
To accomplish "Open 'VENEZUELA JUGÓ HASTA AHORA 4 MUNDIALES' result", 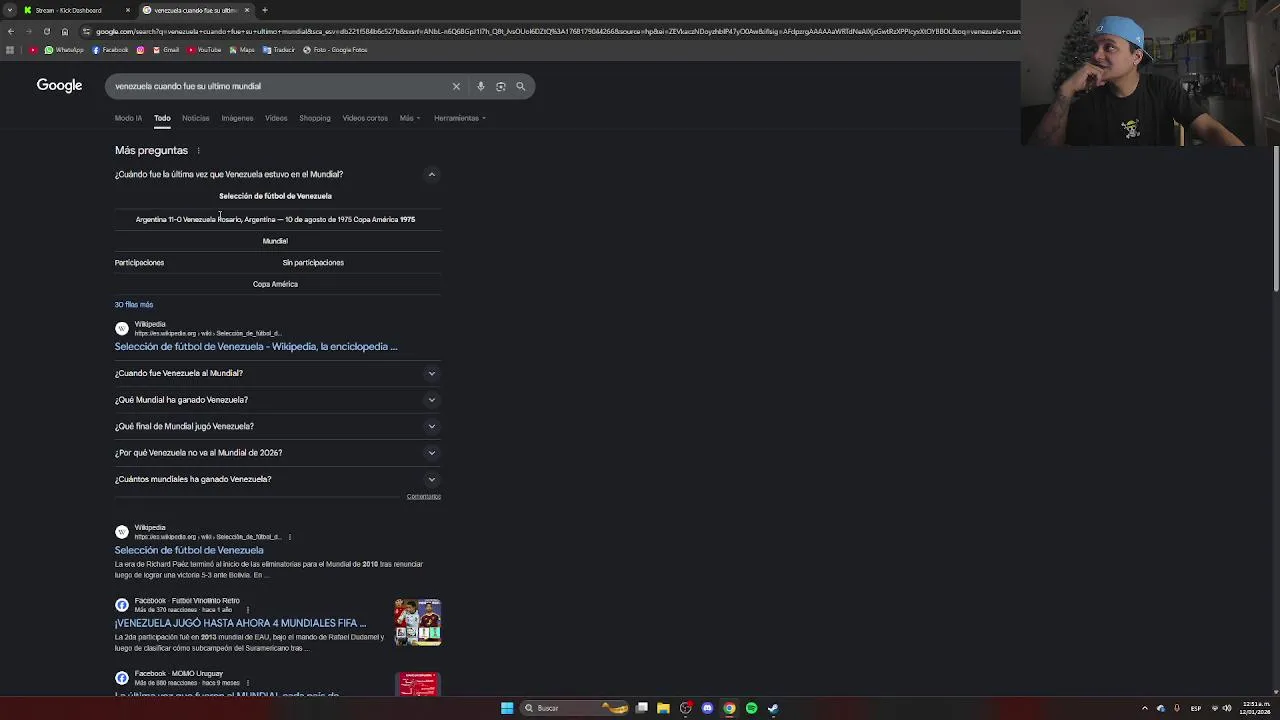I will coord(240,623).
